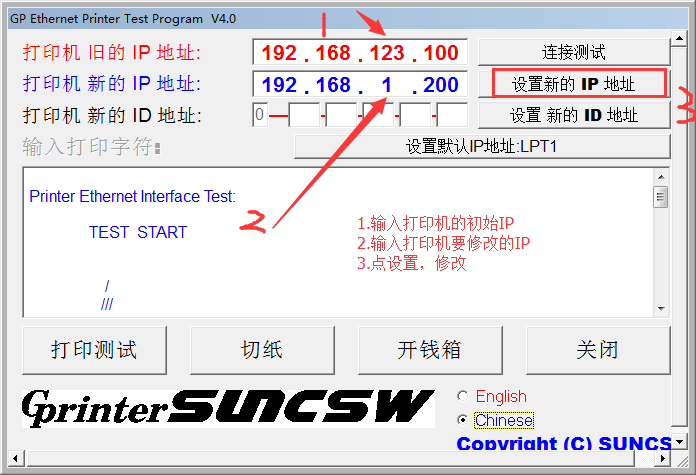Select the English language radio button
The width and height of the screenshot is (696, 475).
click(463, 396)
